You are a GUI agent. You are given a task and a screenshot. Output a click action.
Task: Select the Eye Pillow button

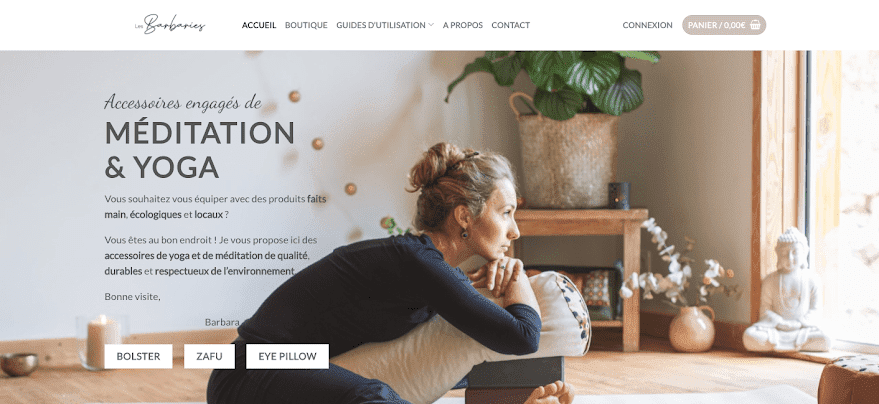click(288, 356)
